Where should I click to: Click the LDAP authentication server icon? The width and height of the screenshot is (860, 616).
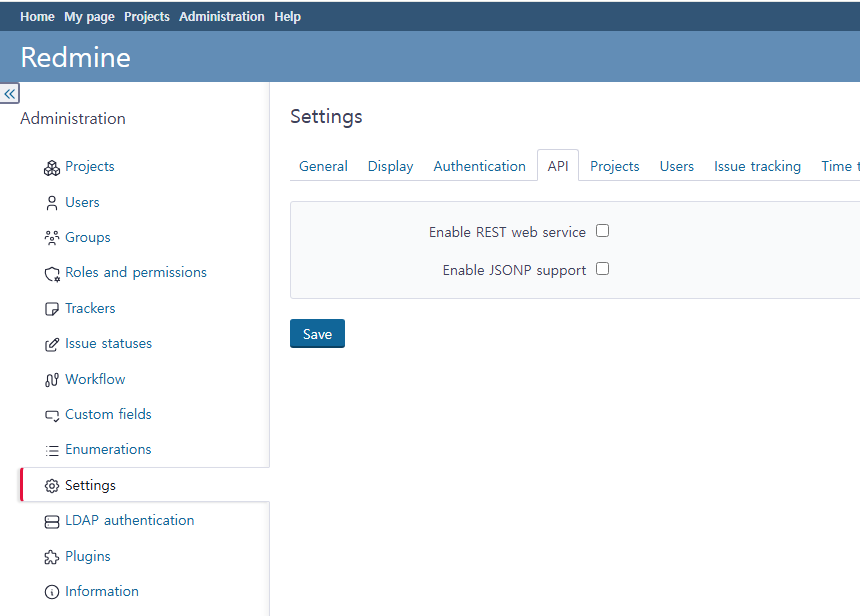pyautogui.click(x=52, y=521)
